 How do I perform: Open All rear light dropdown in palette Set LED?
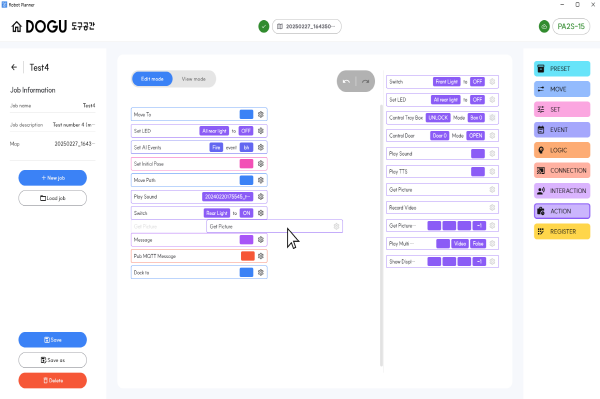coord(446,99)
